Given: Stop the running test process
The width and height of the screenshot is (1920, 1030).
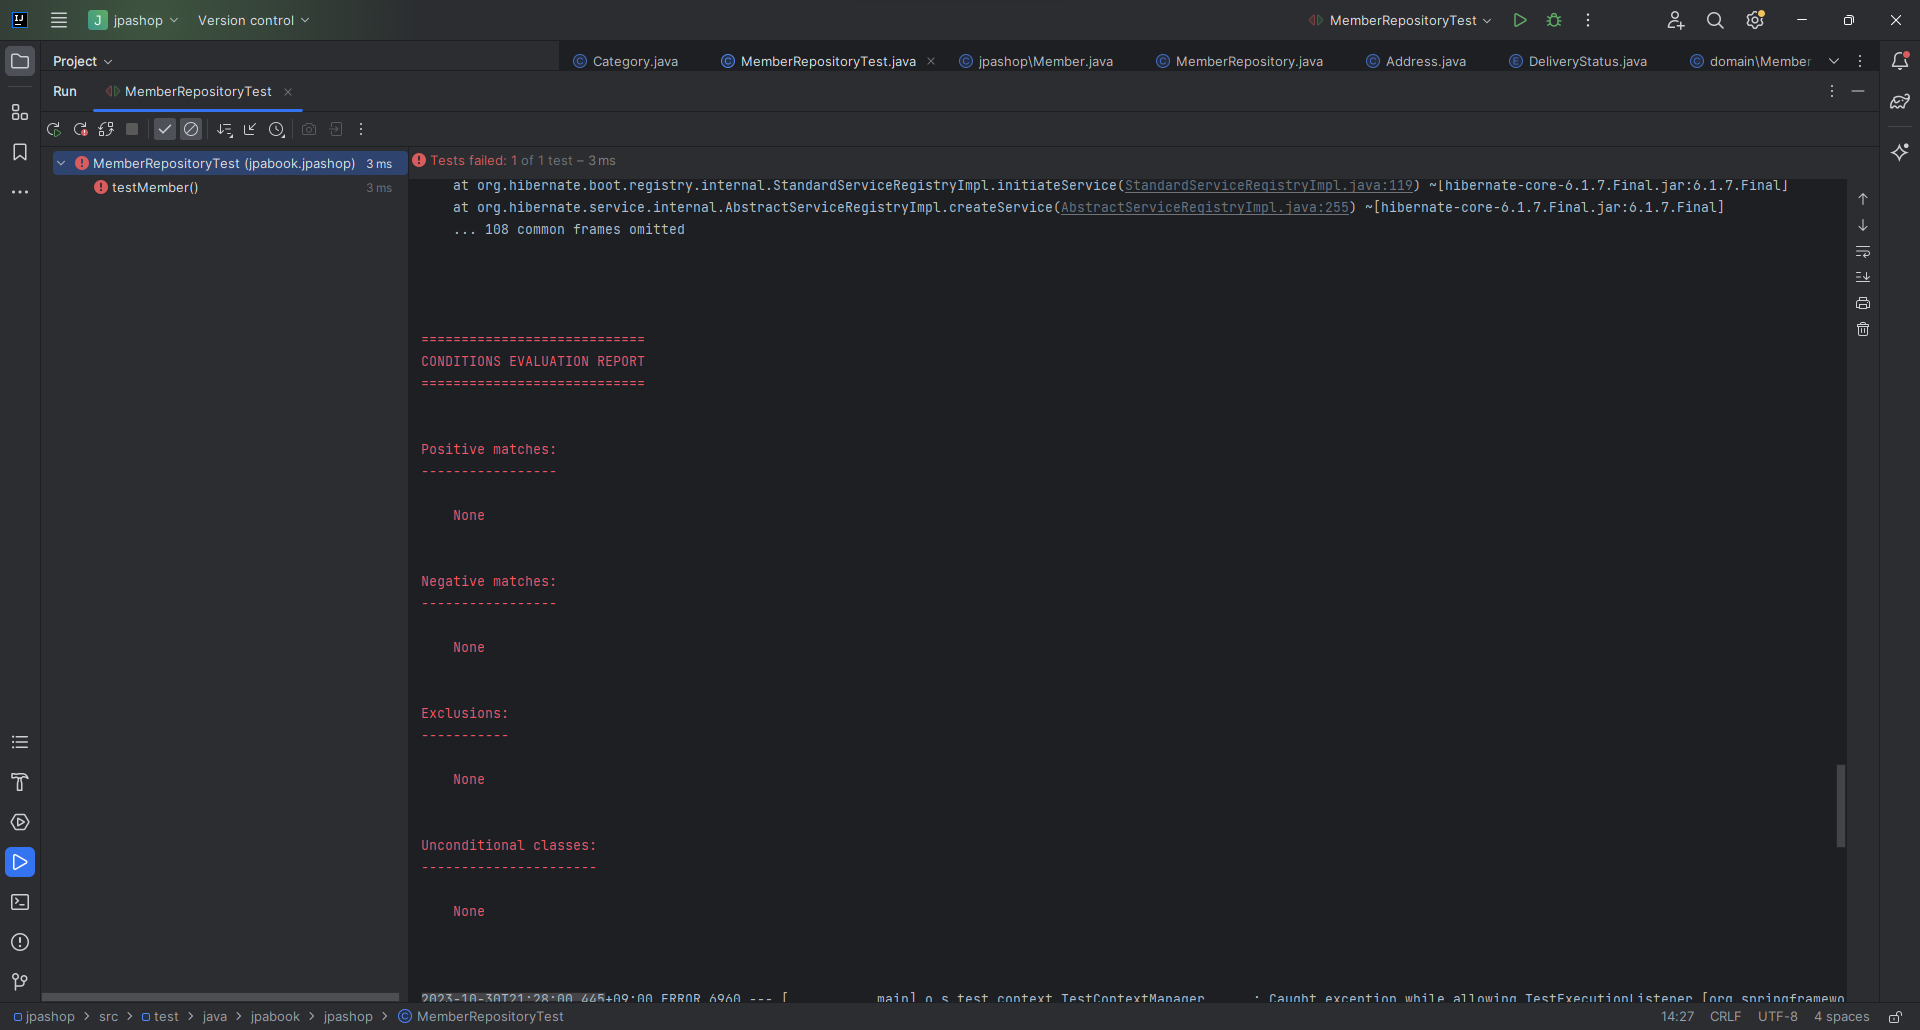Looking at the screenshot, I should tap(132, 129).
